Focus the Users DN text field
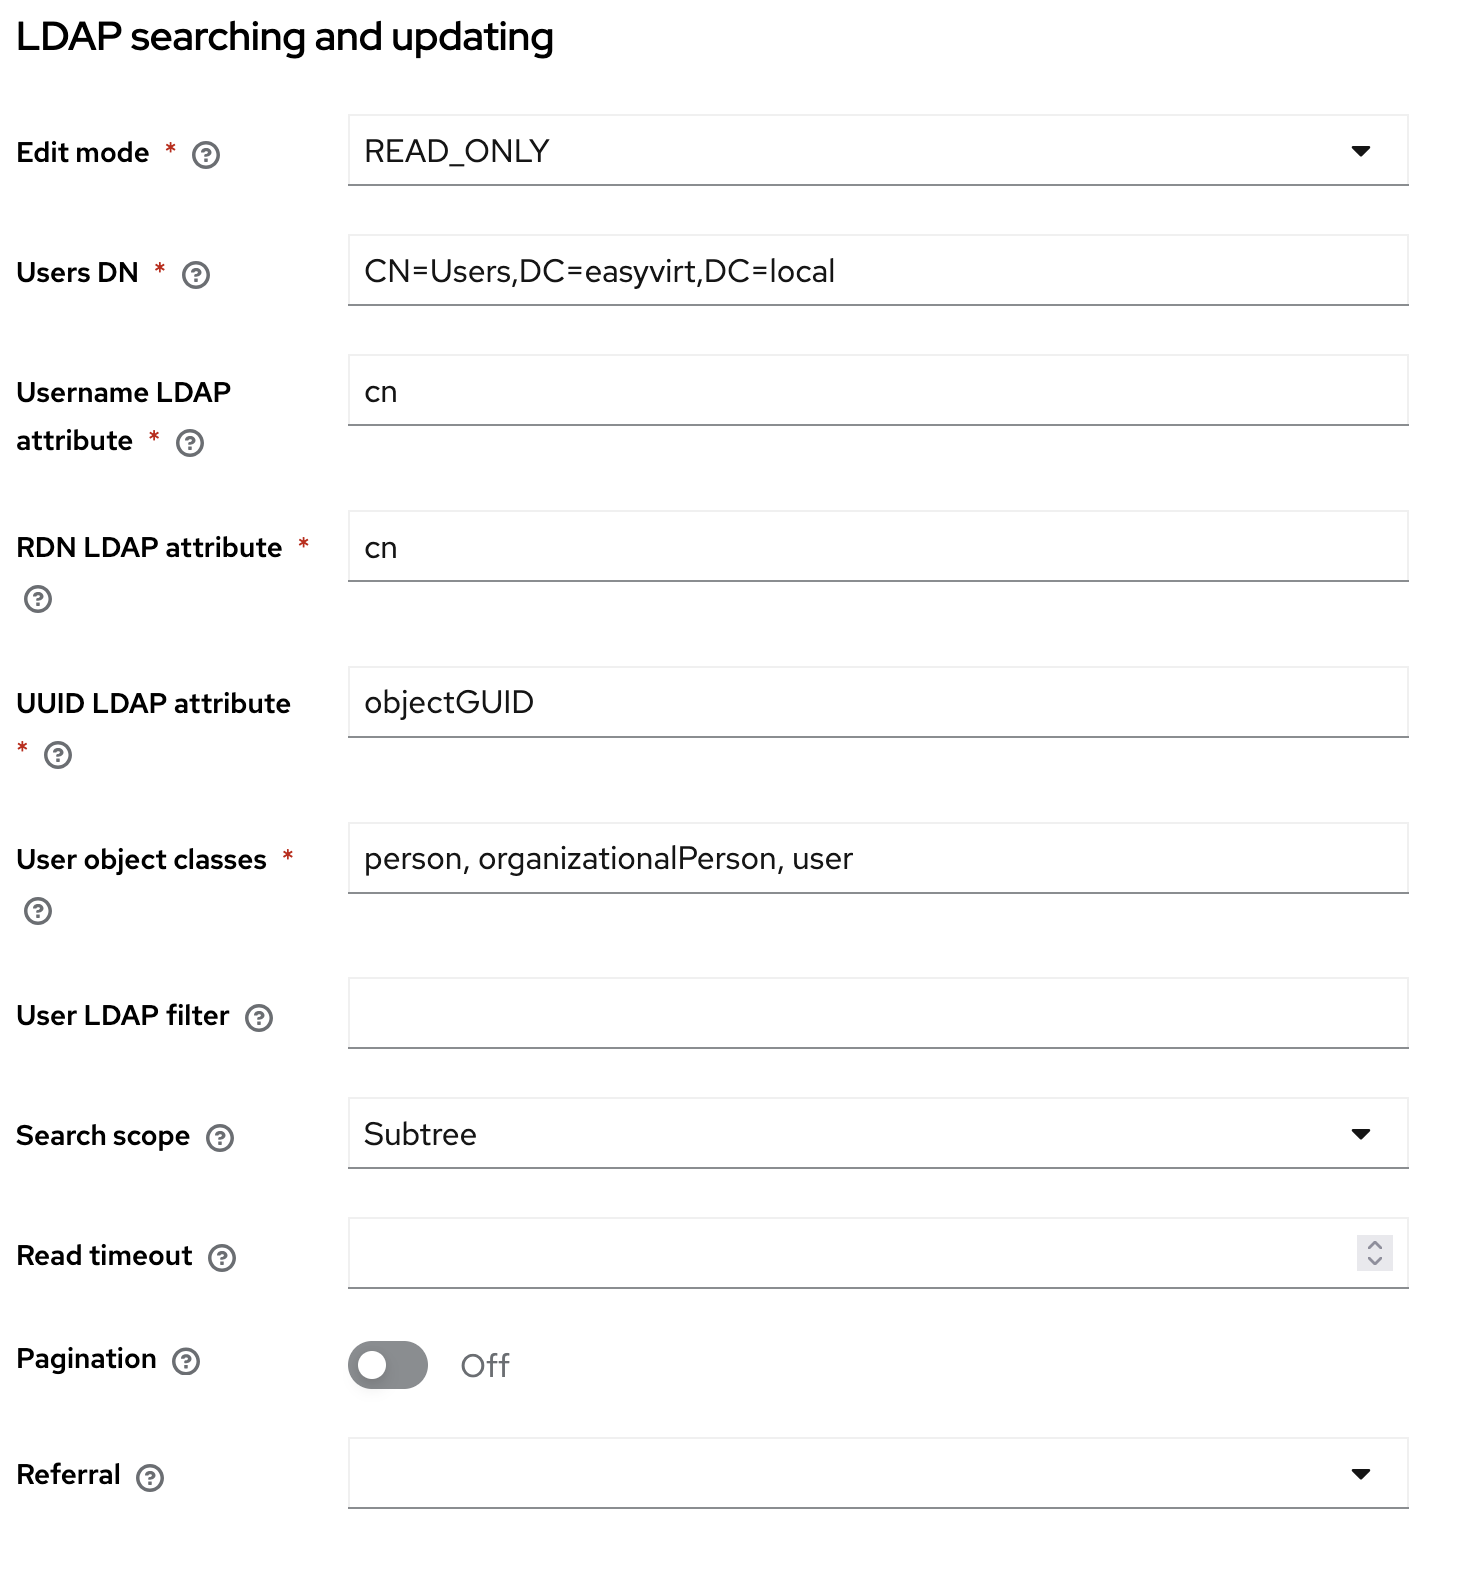The height and width of the screenshot is (1588, 1466). coord(877,271)
